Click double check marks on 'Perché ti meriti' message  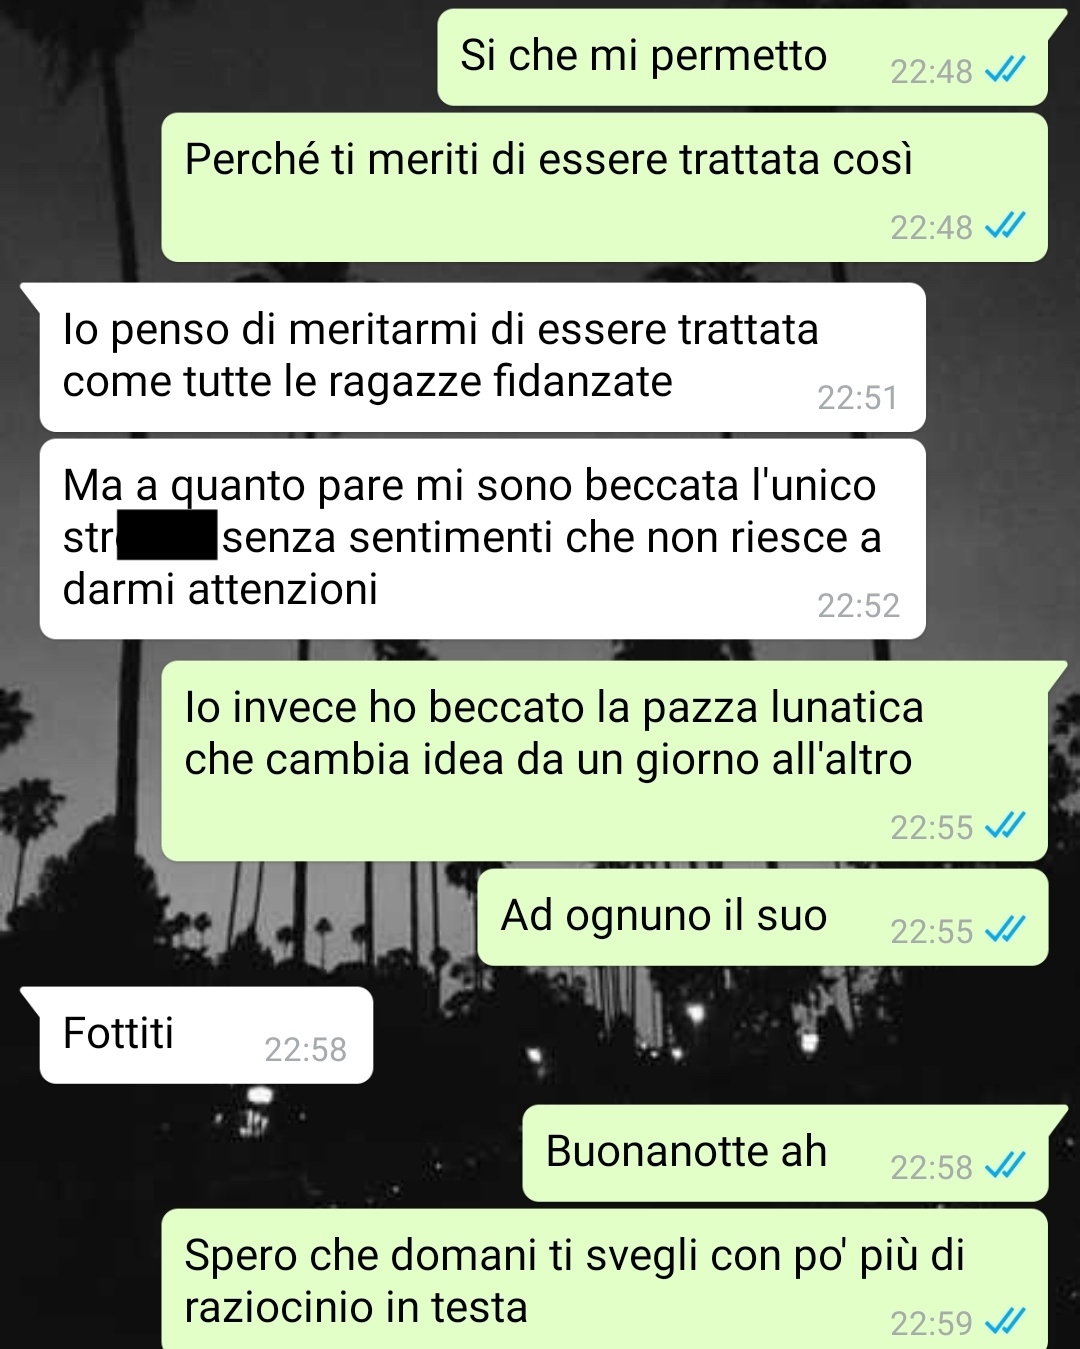pos(1005,226)
